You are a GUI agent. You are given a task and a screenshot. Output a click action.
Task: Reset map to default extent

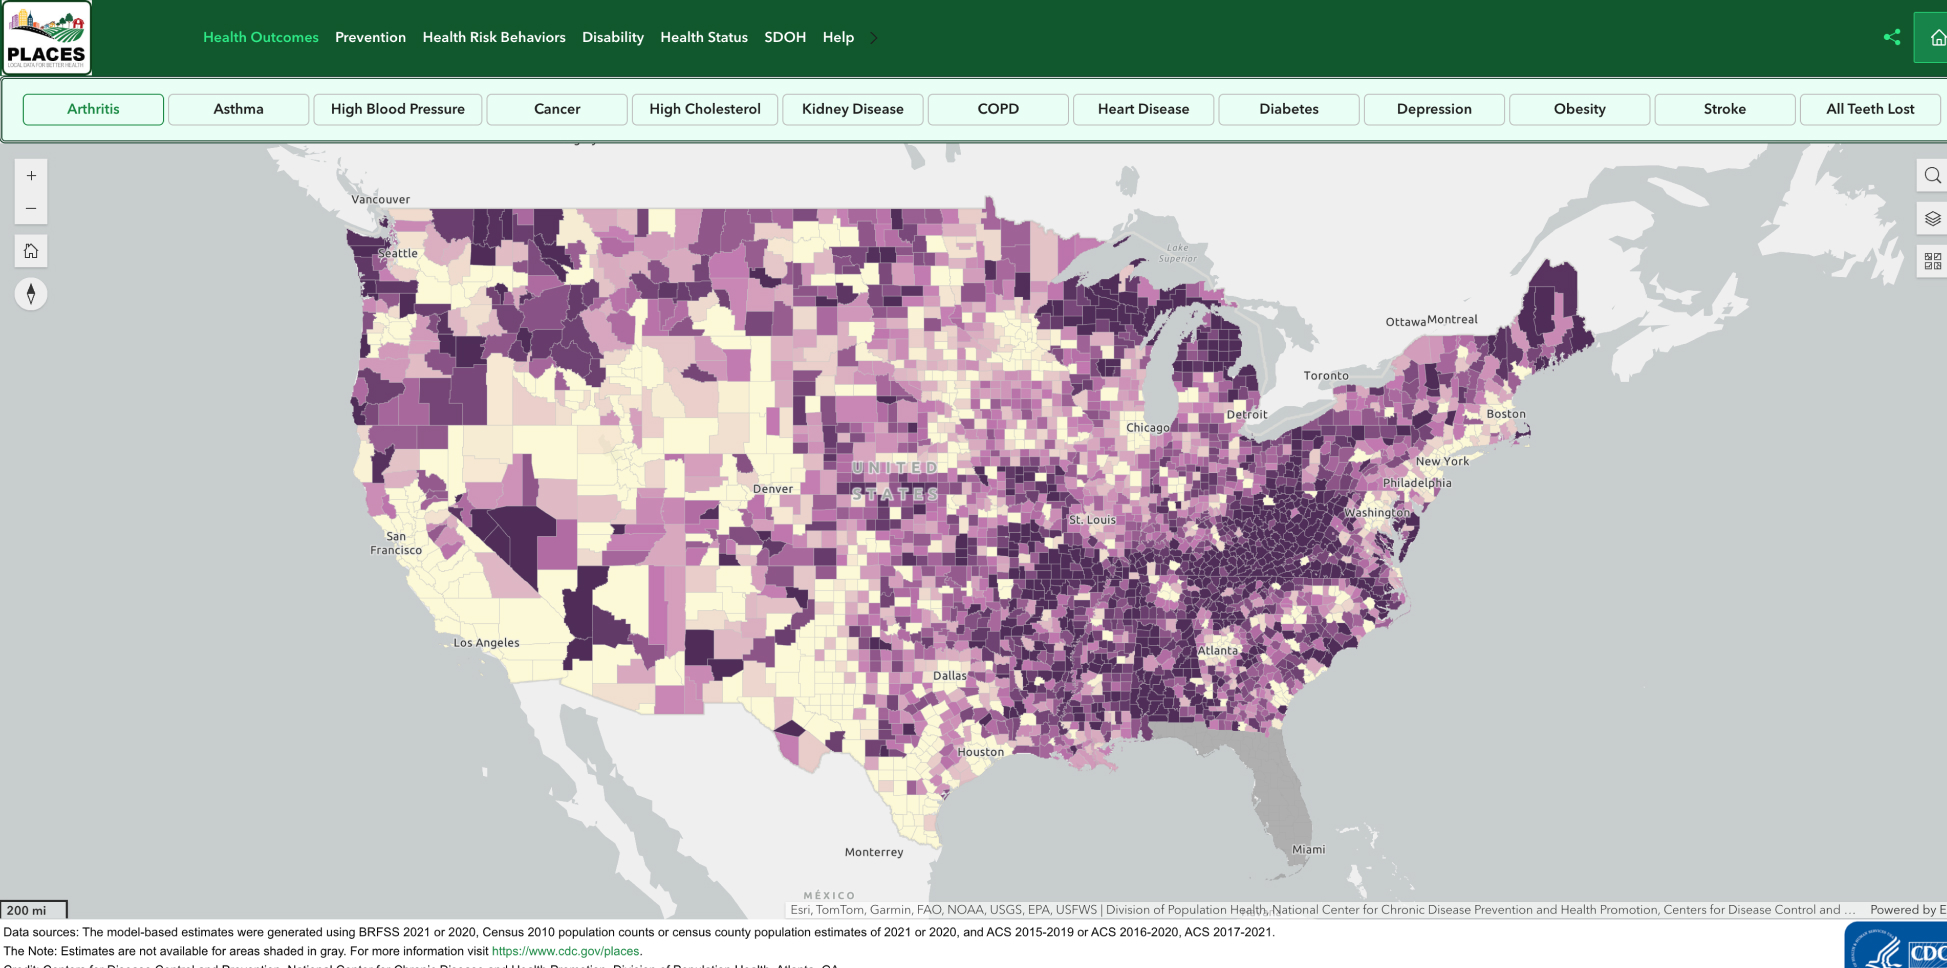[x=31, y=251]
